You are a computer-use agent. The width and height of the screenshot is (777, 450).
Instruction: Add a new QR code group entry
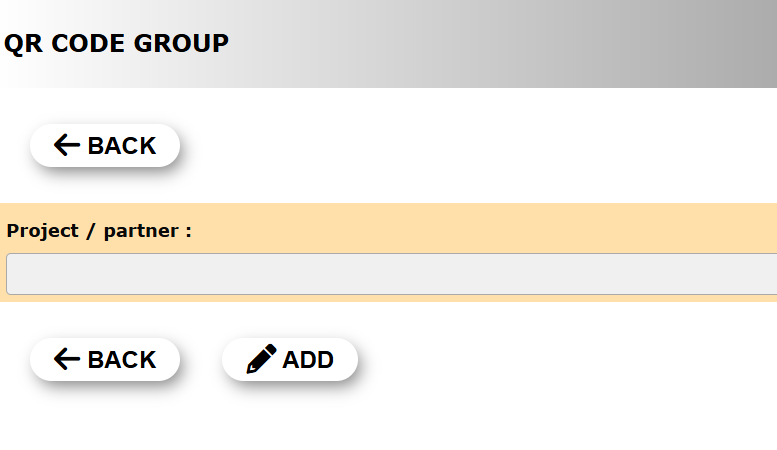290,360
